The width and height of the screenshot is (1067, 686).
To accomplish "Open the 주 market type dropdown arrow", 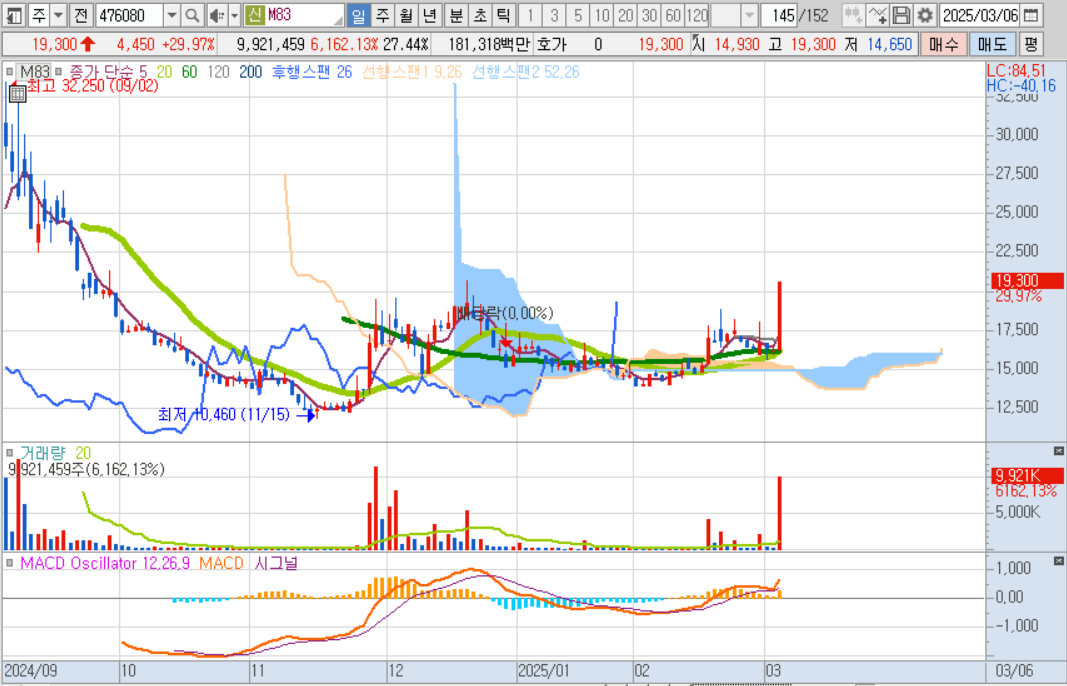I will coord(59,15).
